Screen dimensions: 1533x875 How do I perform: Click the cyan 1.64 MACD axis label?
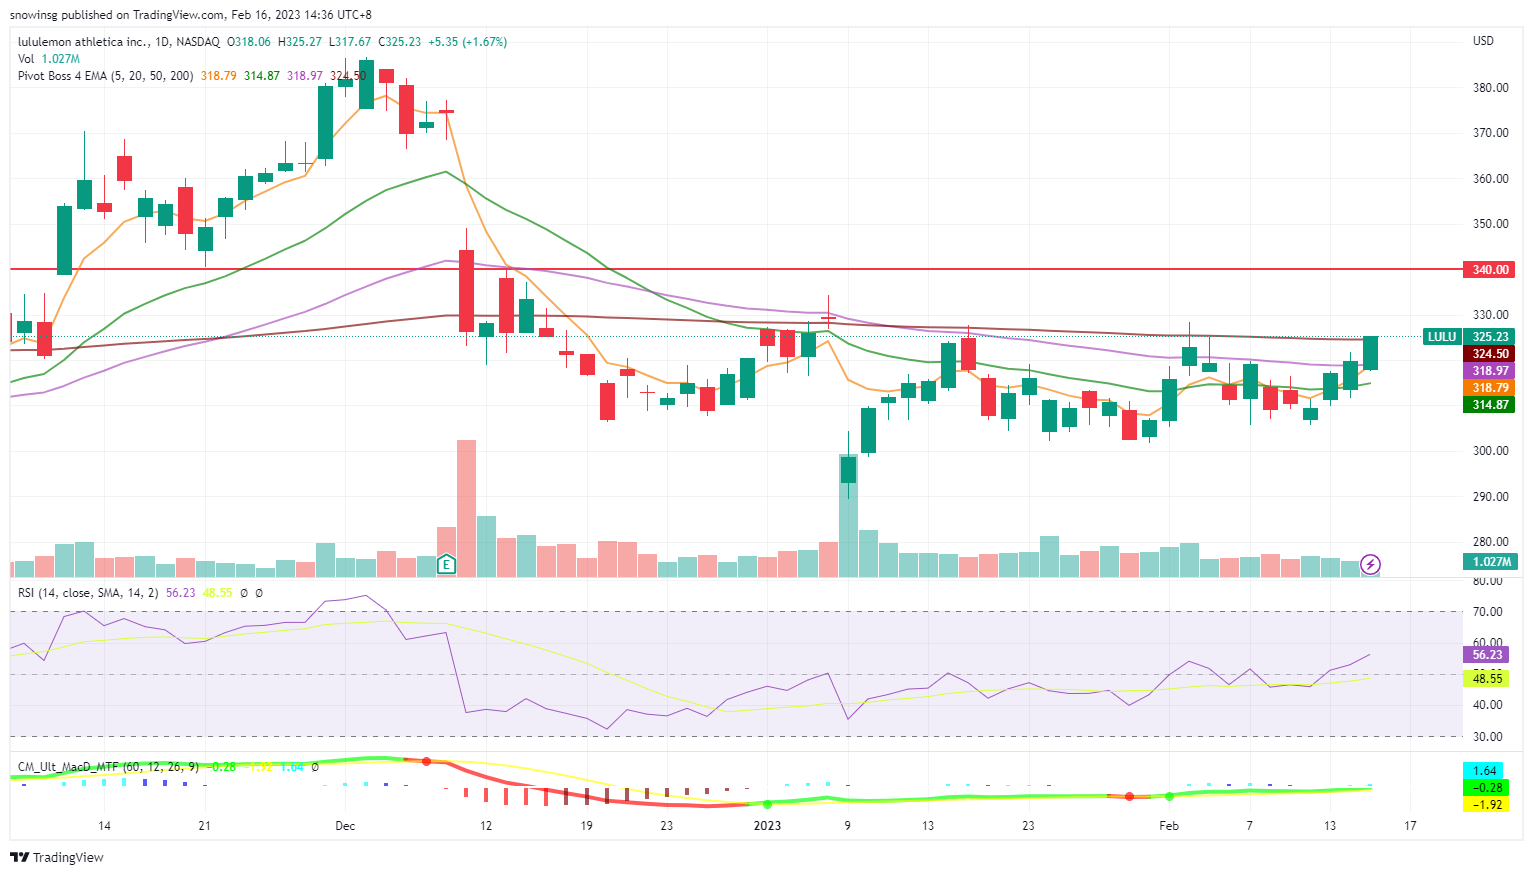point(1485,771)
